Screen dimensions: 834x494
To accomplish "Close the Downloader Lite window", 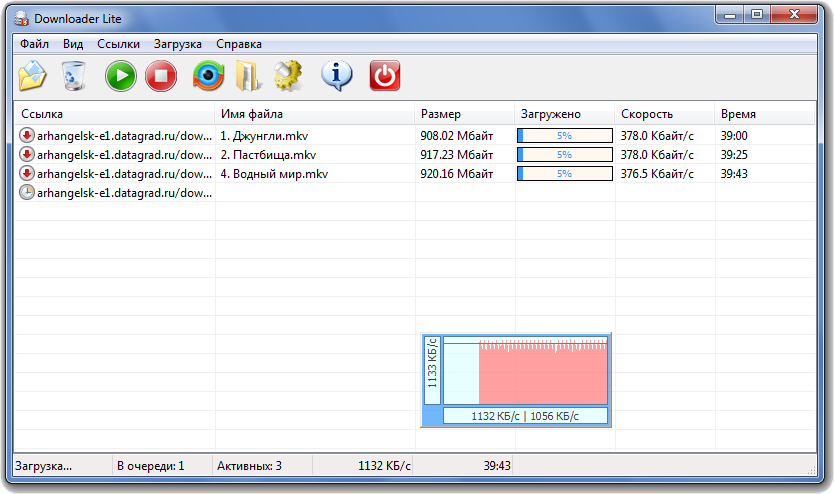I will click(x=794, y=15).
